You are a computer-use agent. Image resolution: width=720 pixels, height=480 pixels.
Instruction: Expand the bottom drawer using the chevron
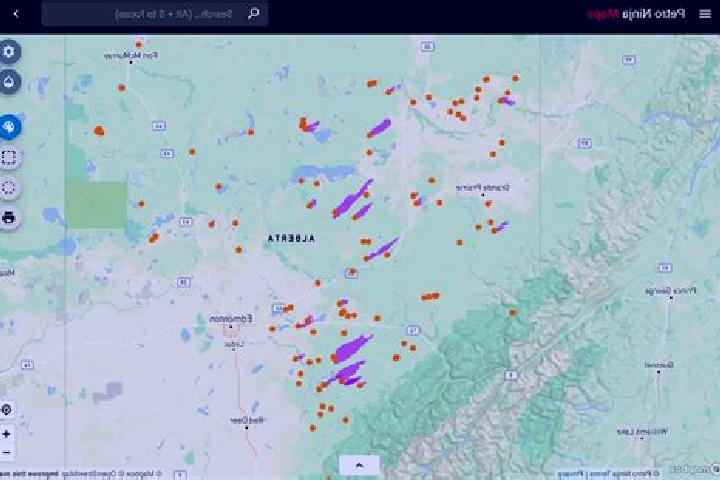click(359, 465)
